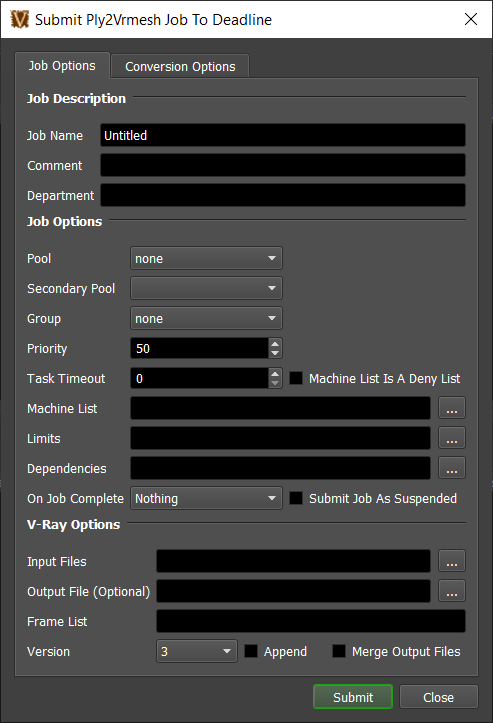The width and height of the screenshot is (493, 723).
Task: Open the On Job Complete dropdown
Action: coord(206,498)
